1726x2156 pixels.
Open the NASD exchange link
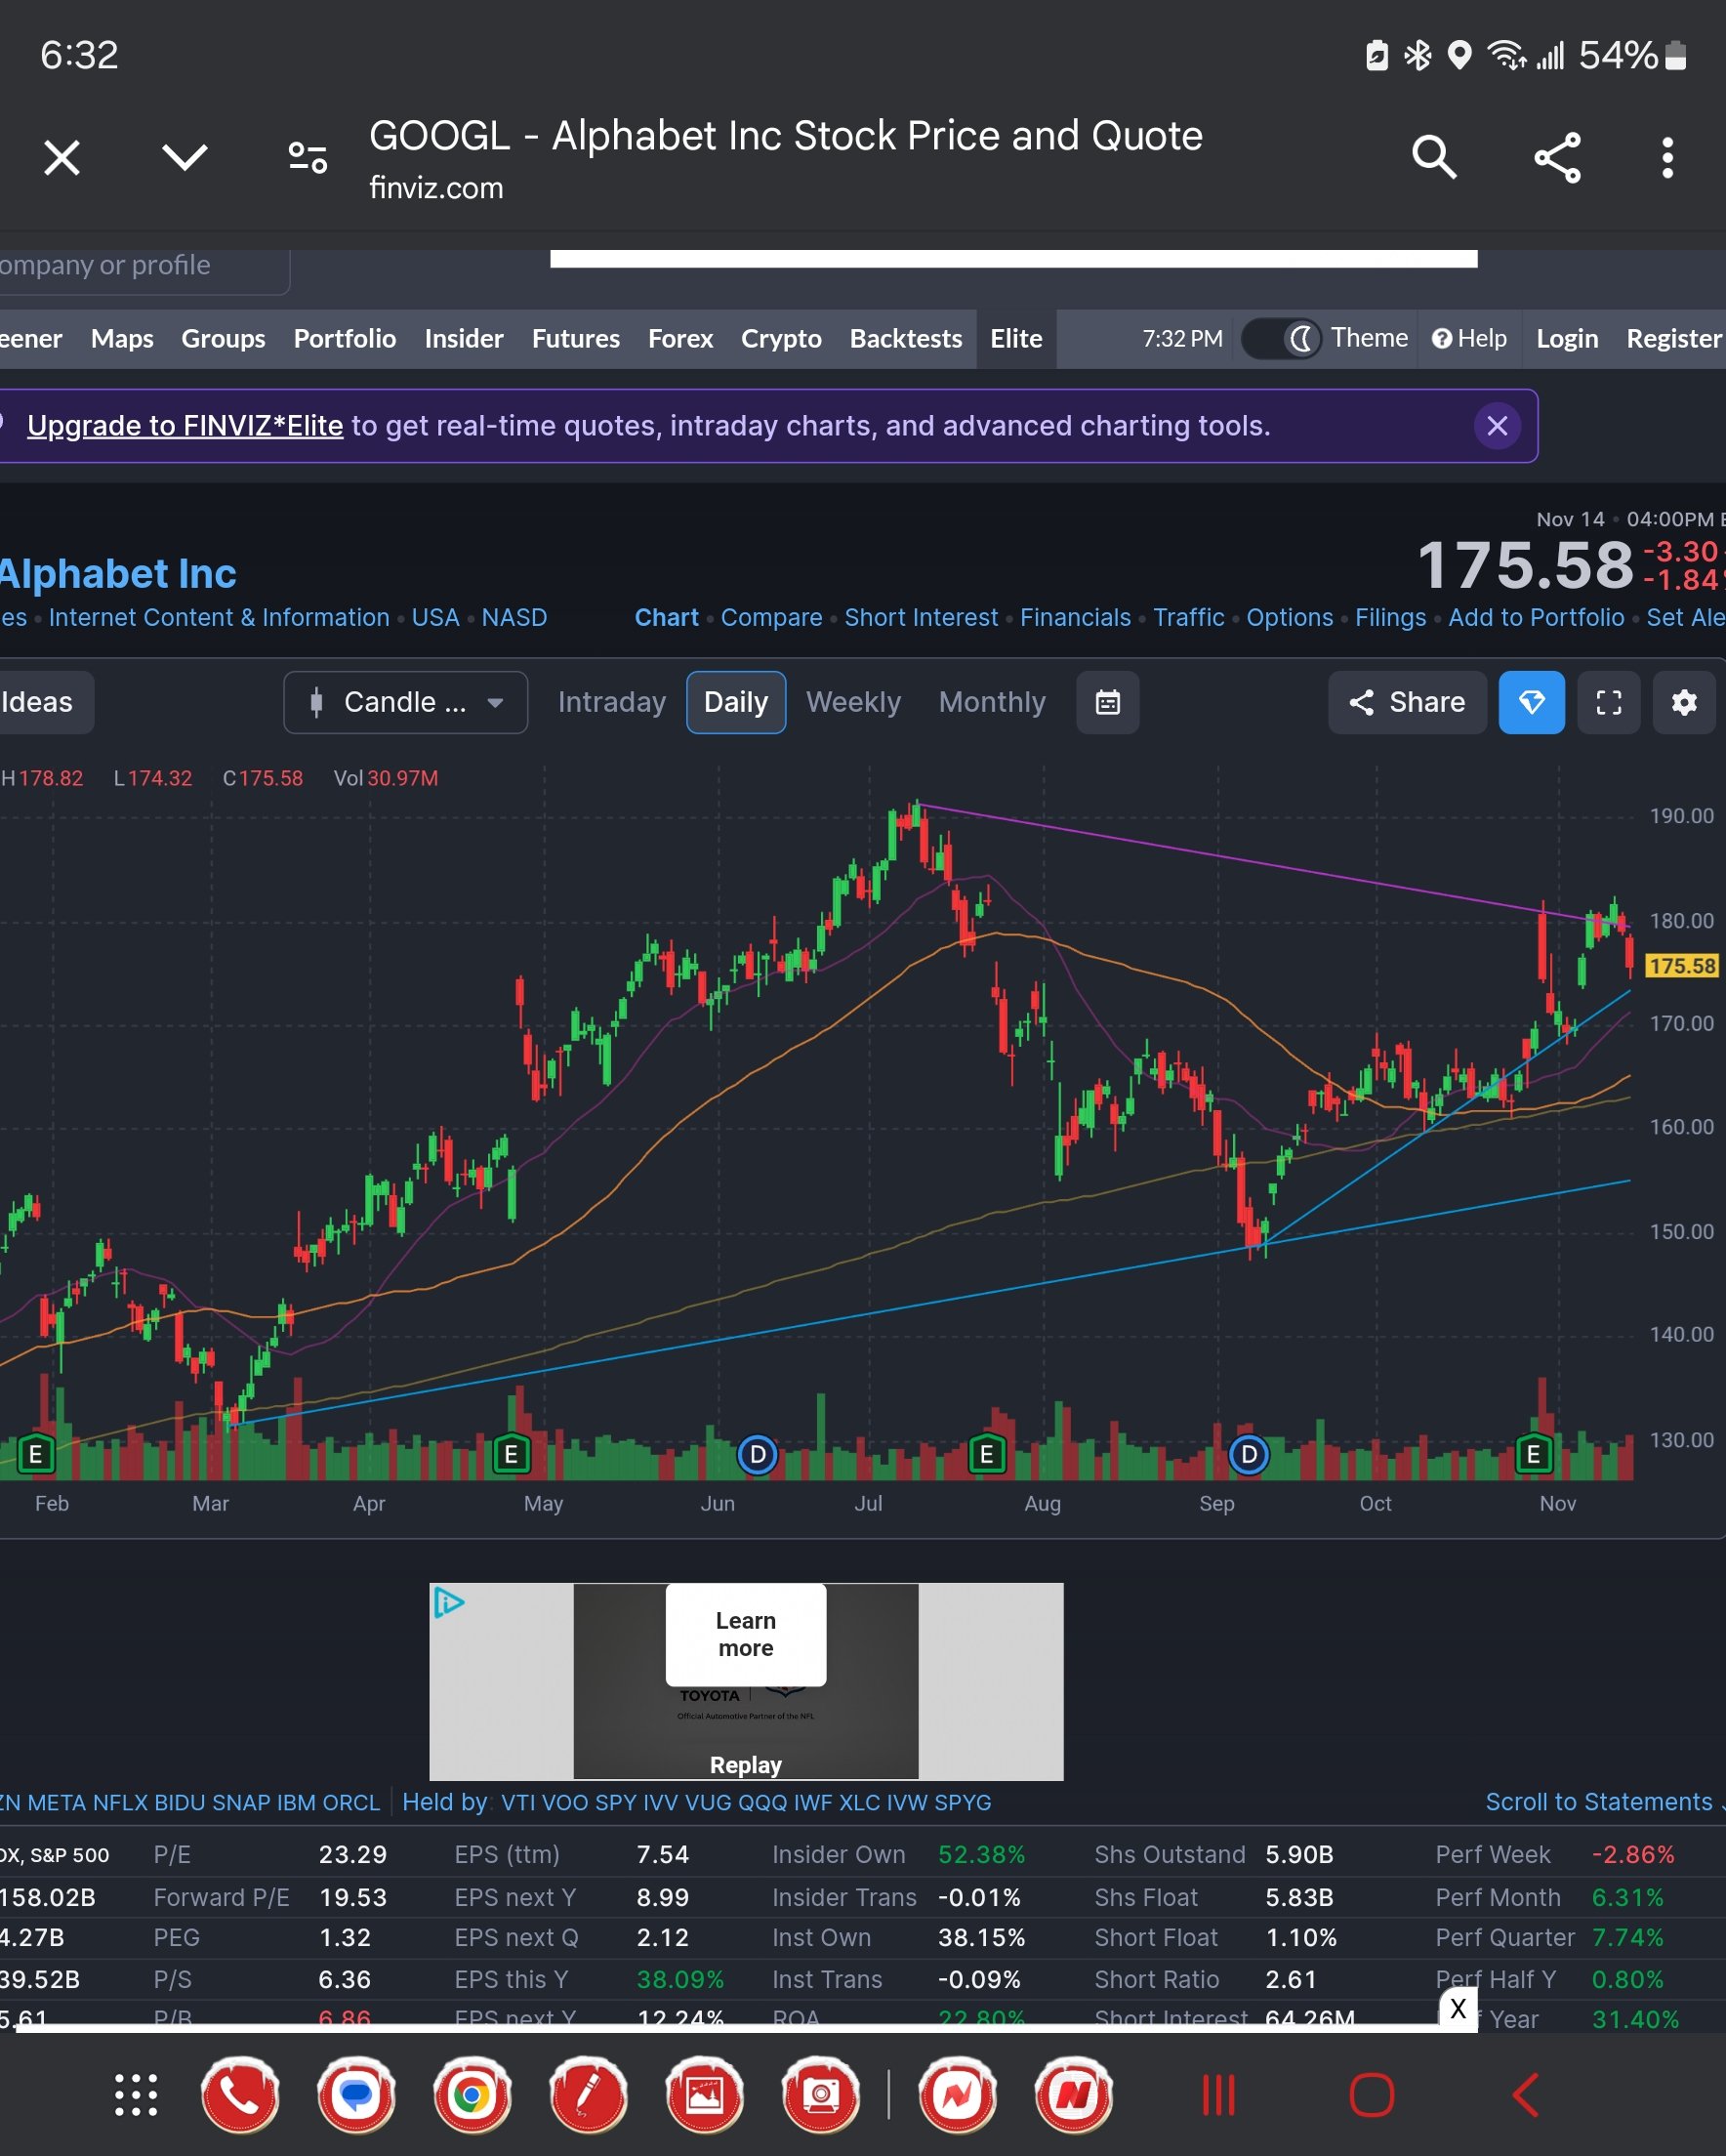(x=514, y=617)
